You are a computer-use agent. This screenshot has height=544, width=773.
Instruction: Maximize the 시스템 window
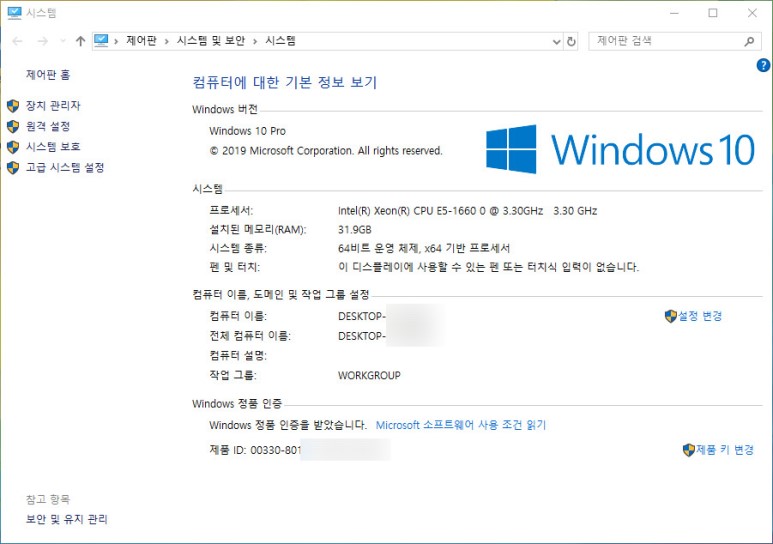pyautogui.click(x=713, y=13)
